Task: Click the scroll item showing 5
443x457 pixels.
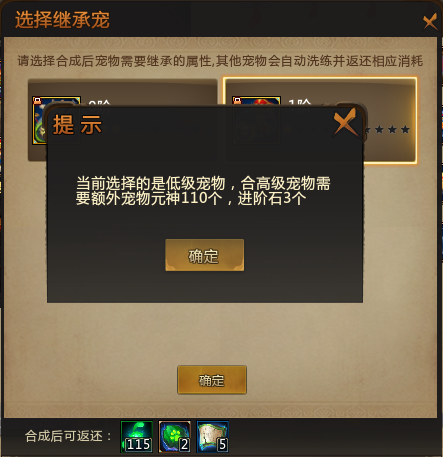Action: [213, 437]
